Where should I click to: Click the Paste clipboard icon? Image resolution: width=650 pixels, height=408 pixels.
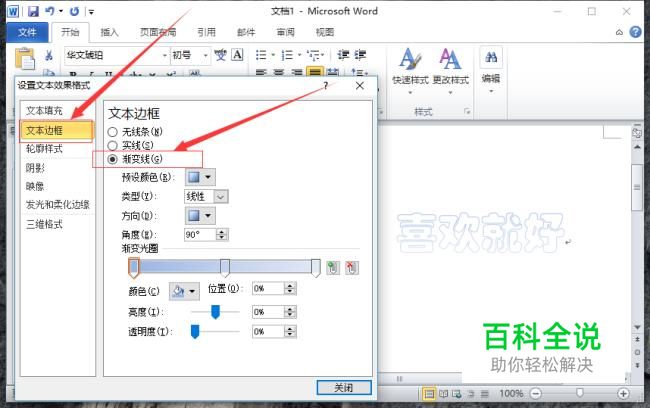(25, 58)
